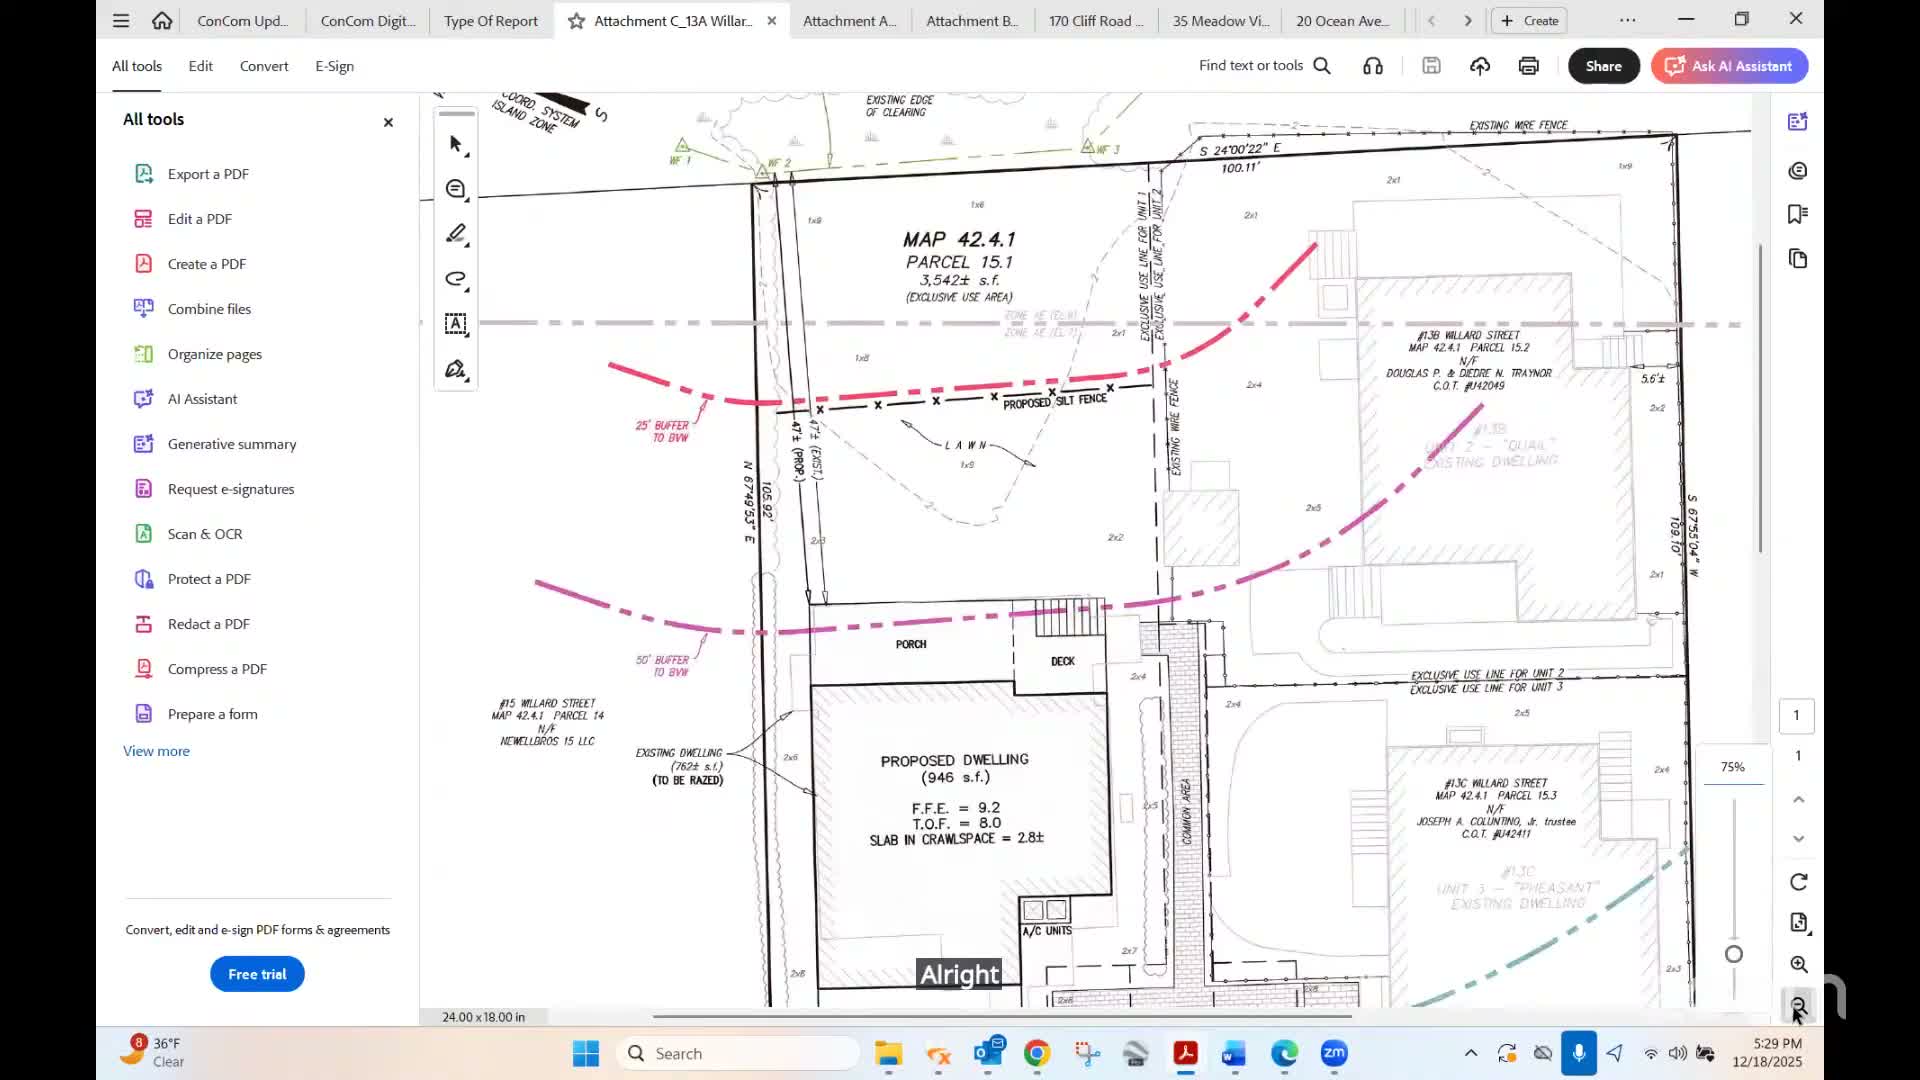Click the next page chevron

pyautogui.click(x=1466, y=20)
